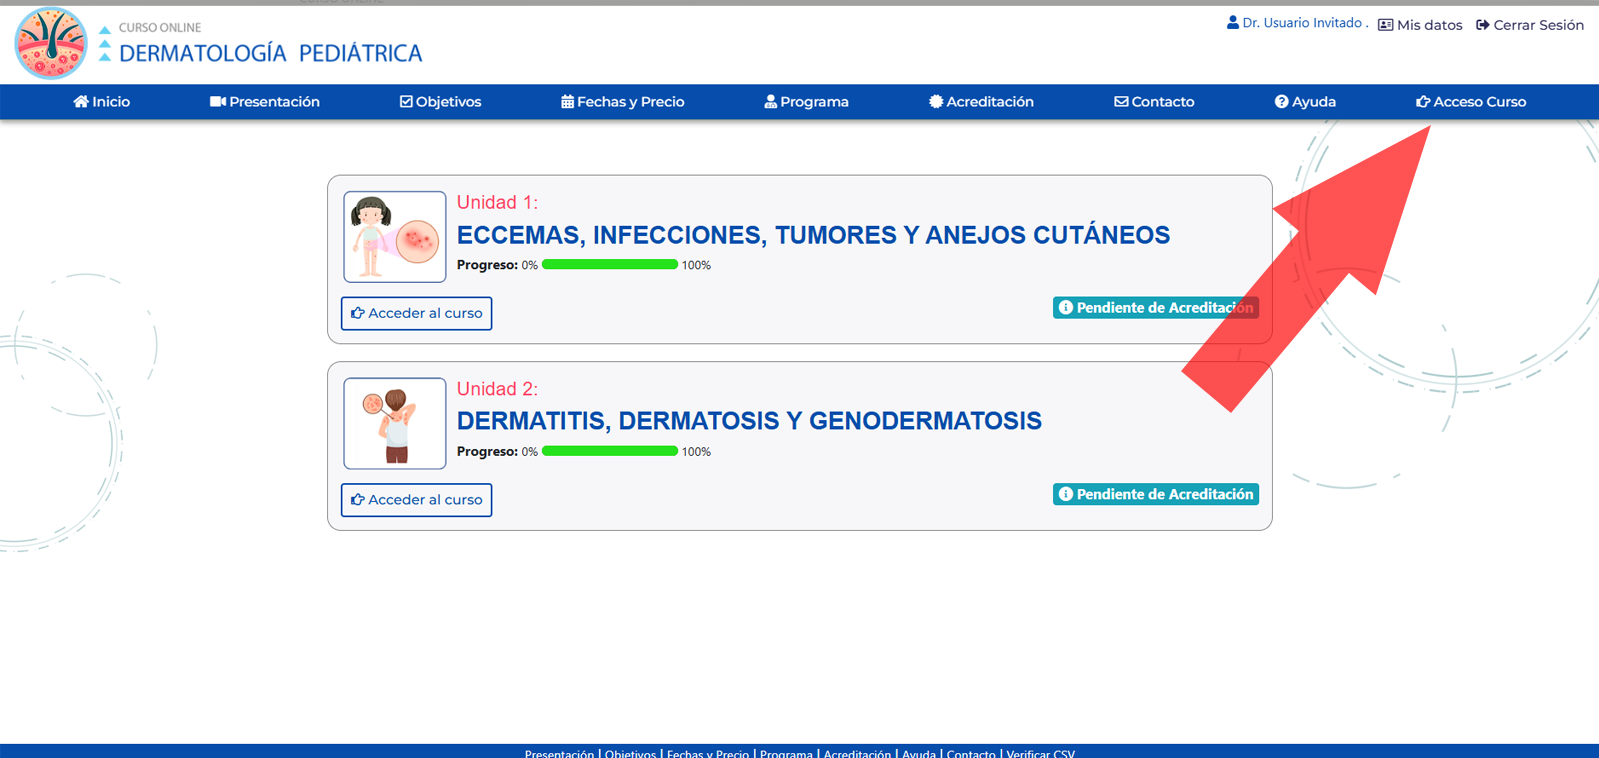Click the person icon beside Programa
This screenshot has width=1599, height=758.
point(770,102)
